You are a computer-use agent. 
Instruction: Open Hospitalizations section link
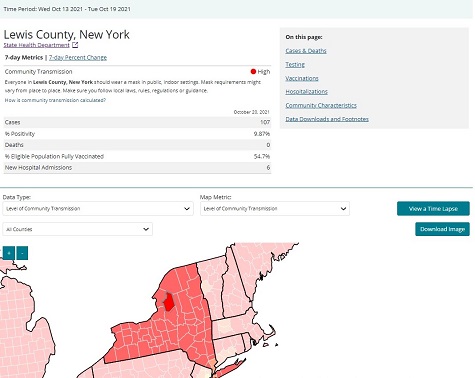(307, 92)
